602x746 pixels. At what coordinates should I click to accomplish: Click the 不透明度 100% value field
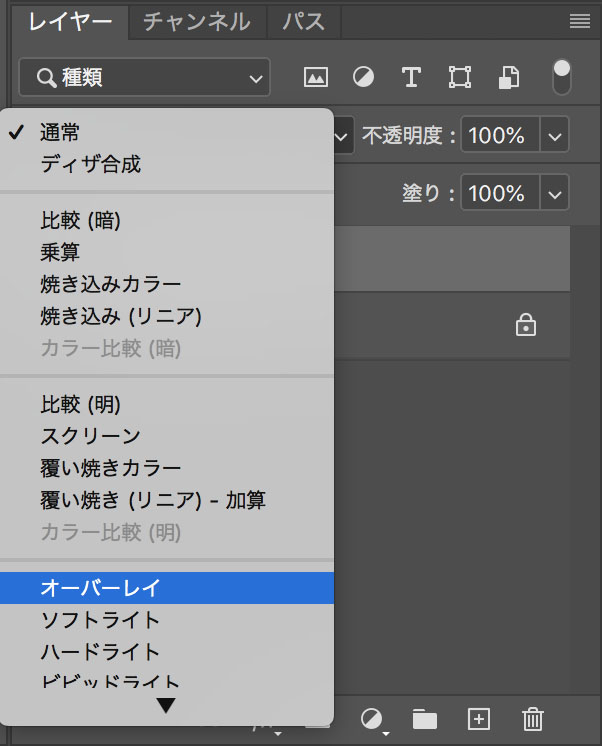pos(498,135)
